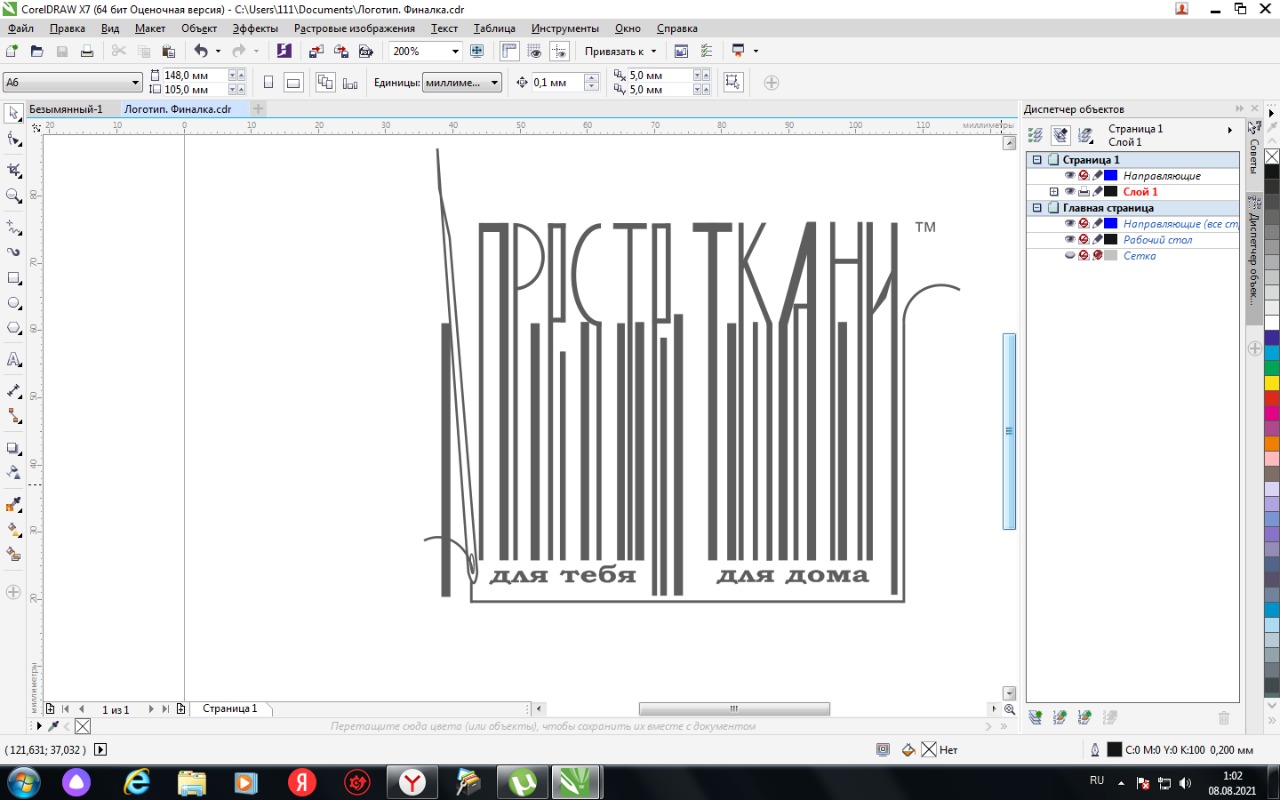Toggle rulers display in toolbar
This screenshot has height=800, width=1280.
point(509,51)
